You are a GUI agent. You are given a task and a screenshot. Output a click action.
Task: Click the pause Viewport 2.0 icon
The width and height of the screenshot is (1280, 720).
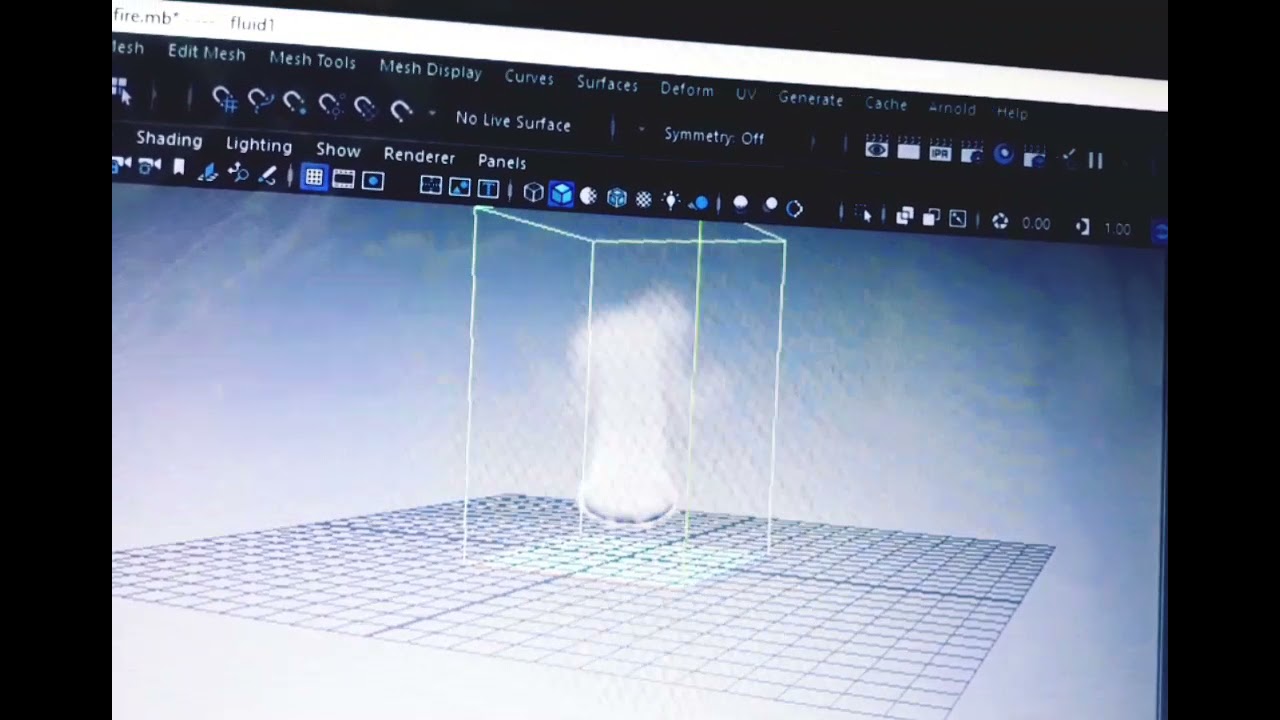point(1095,160)
